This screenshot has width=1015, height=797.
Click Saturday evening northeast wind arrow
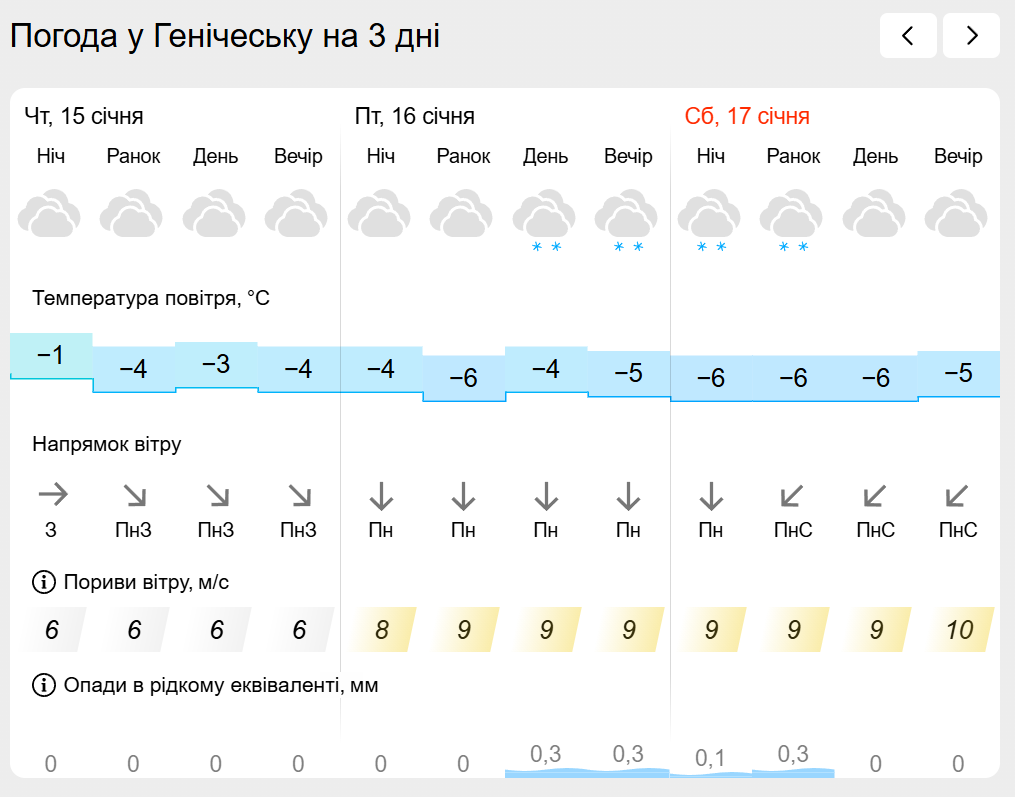coord(957,494)
